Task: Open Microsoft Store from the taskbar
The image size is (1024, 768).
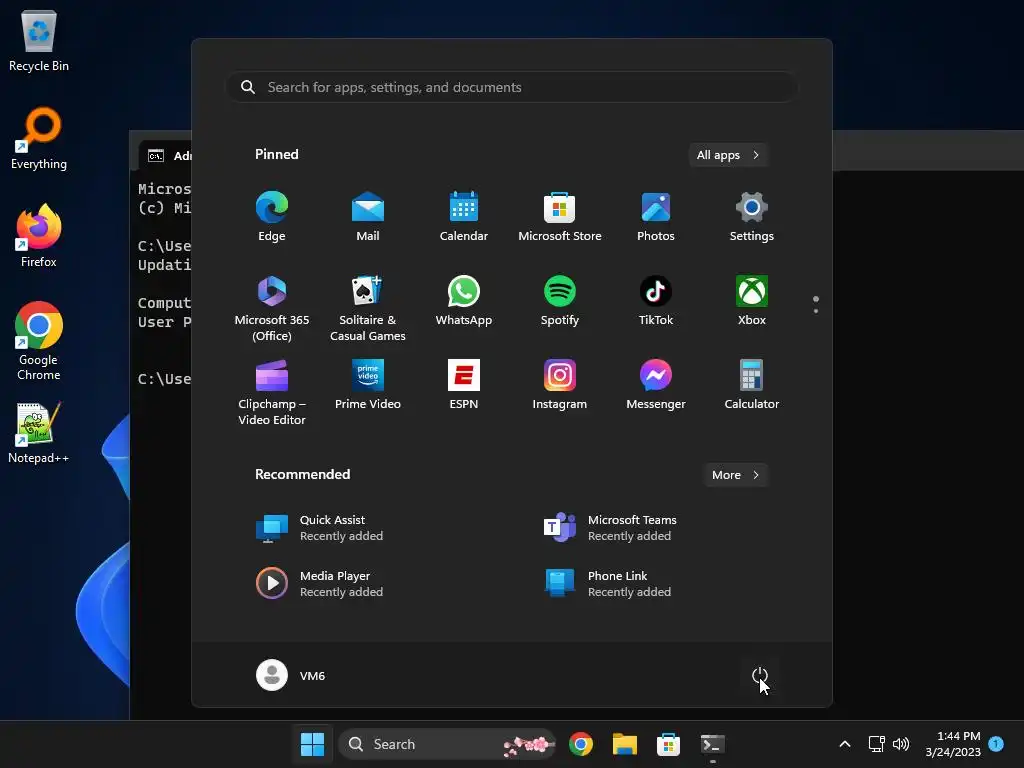Action: point(668,744)
